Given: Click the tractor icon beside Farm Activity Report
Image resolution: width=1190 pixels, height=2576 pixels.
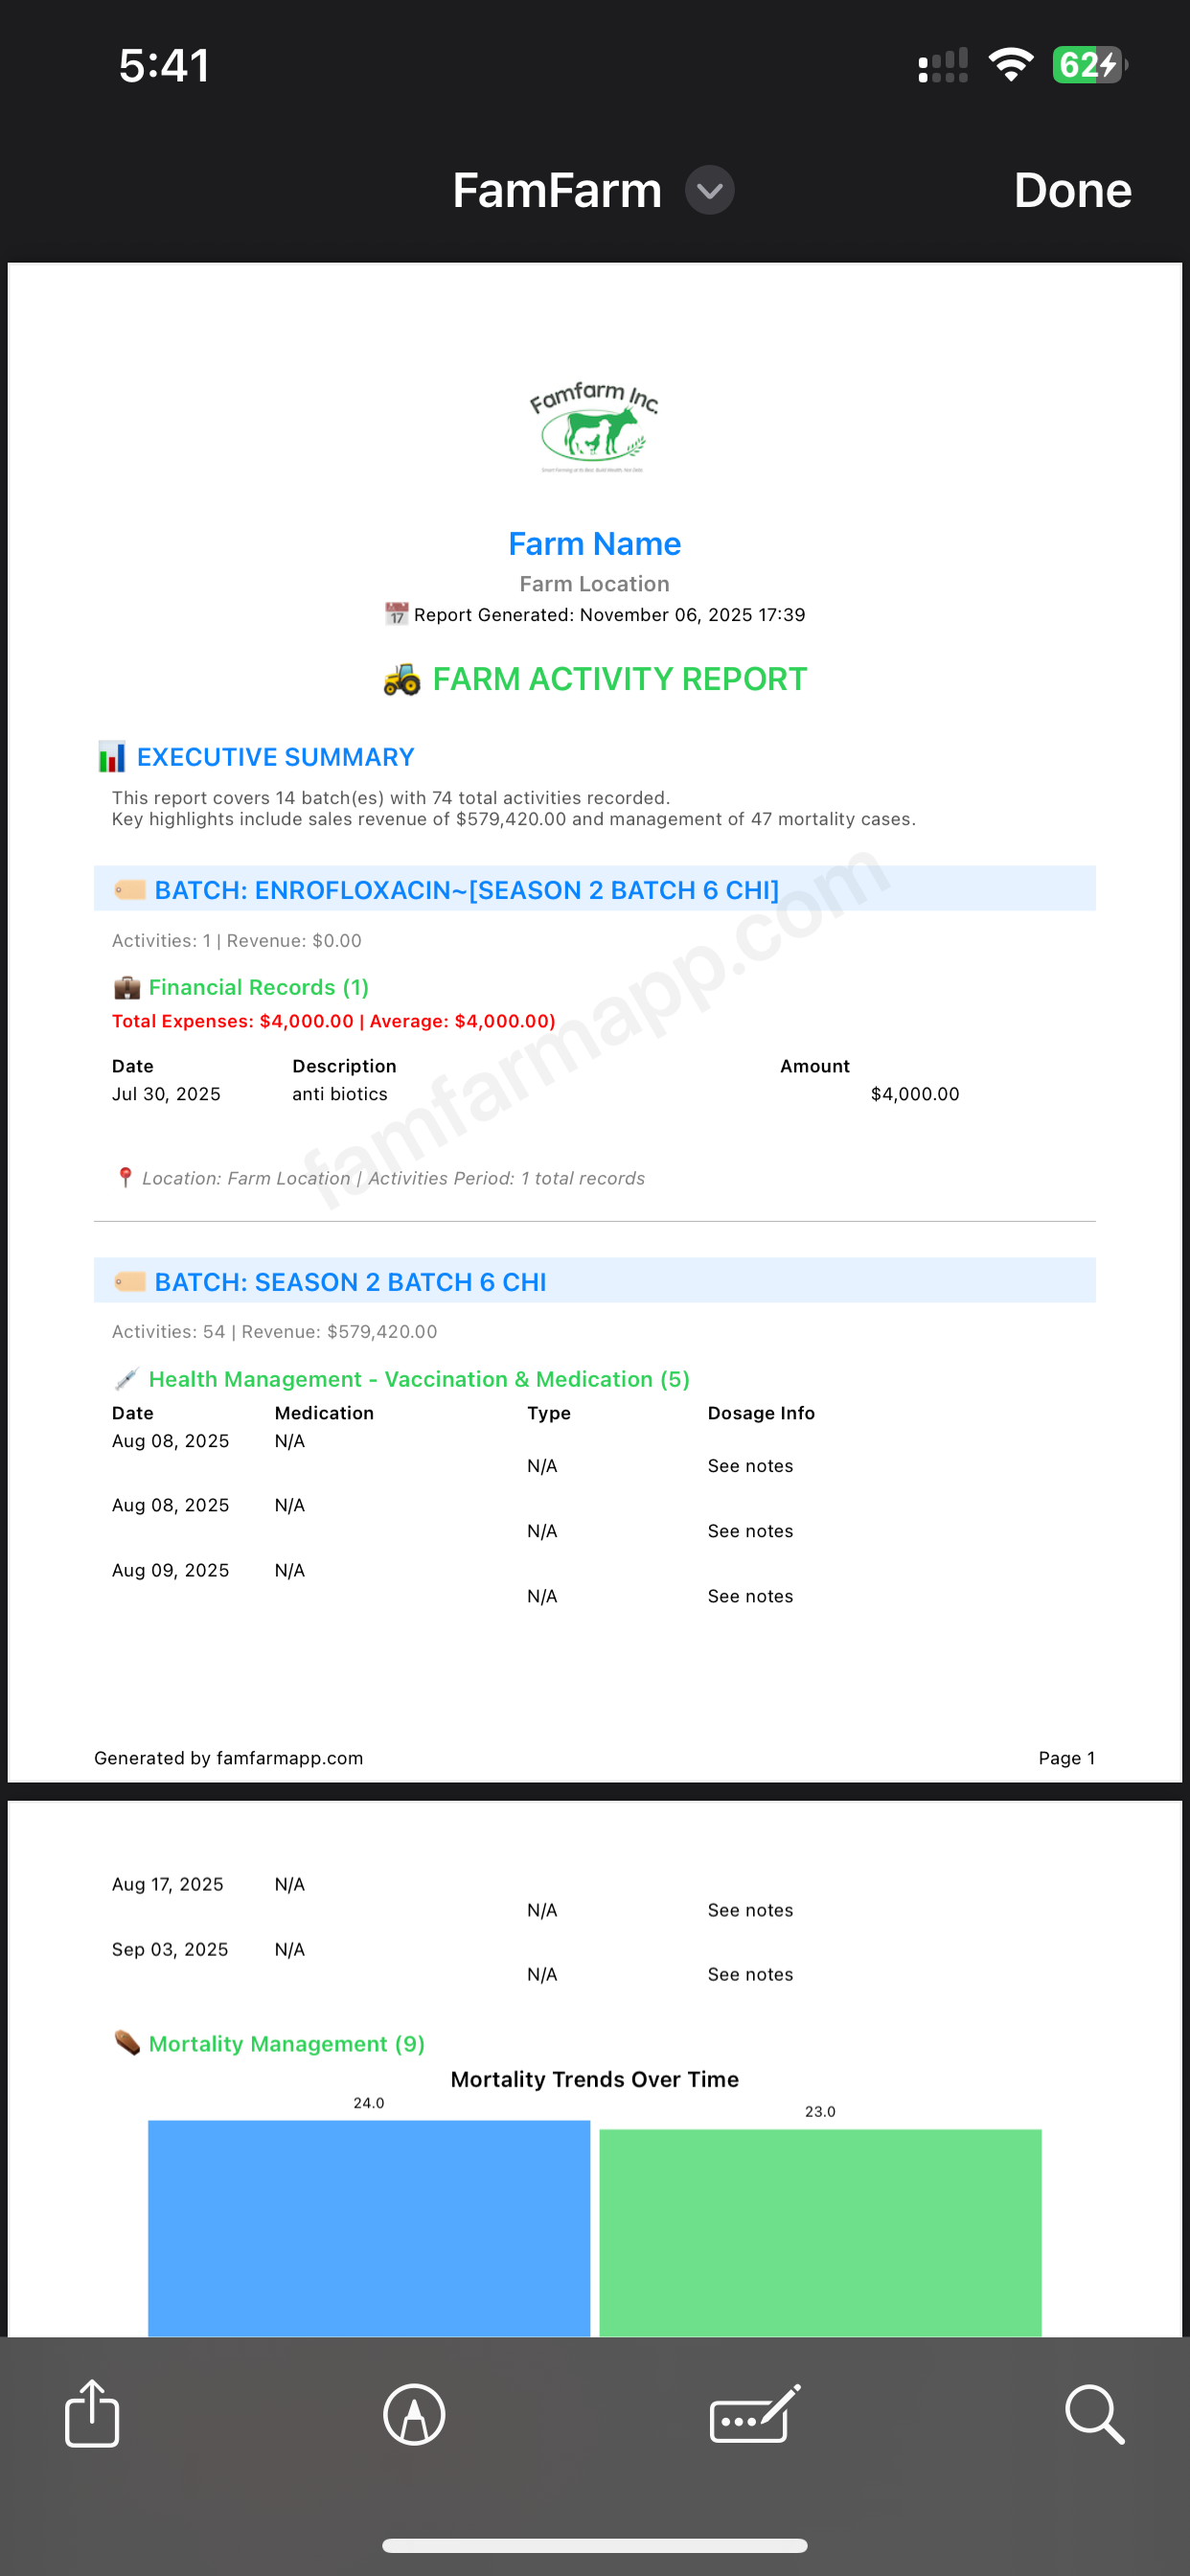Looking at the screenshot, I should tap(402, 680).
